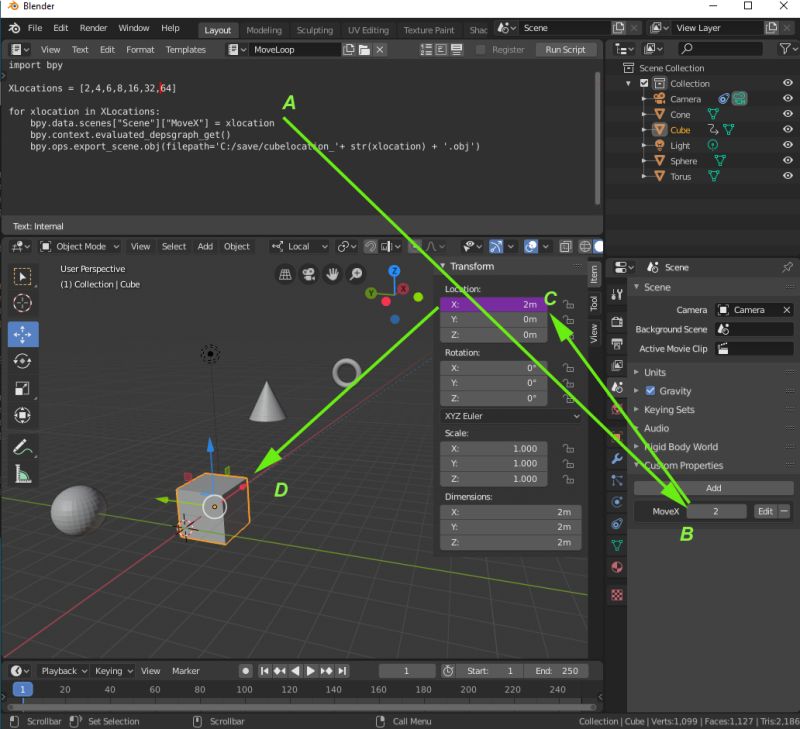Screen dimensions: 800x729
Task: Switch to the Modeling workspace tab
Action: pos(264,30)
